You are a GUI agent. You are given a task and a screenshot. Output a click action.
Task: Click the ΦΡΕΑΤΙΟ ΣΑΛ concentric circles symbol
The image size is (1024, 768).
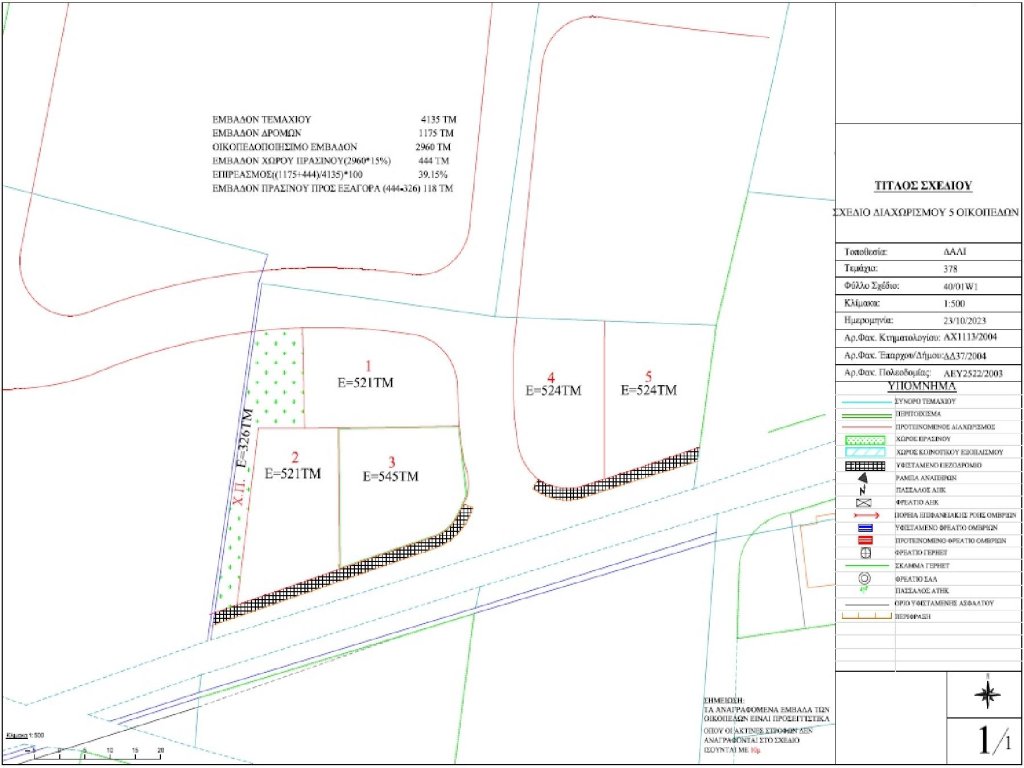(863, 578)
